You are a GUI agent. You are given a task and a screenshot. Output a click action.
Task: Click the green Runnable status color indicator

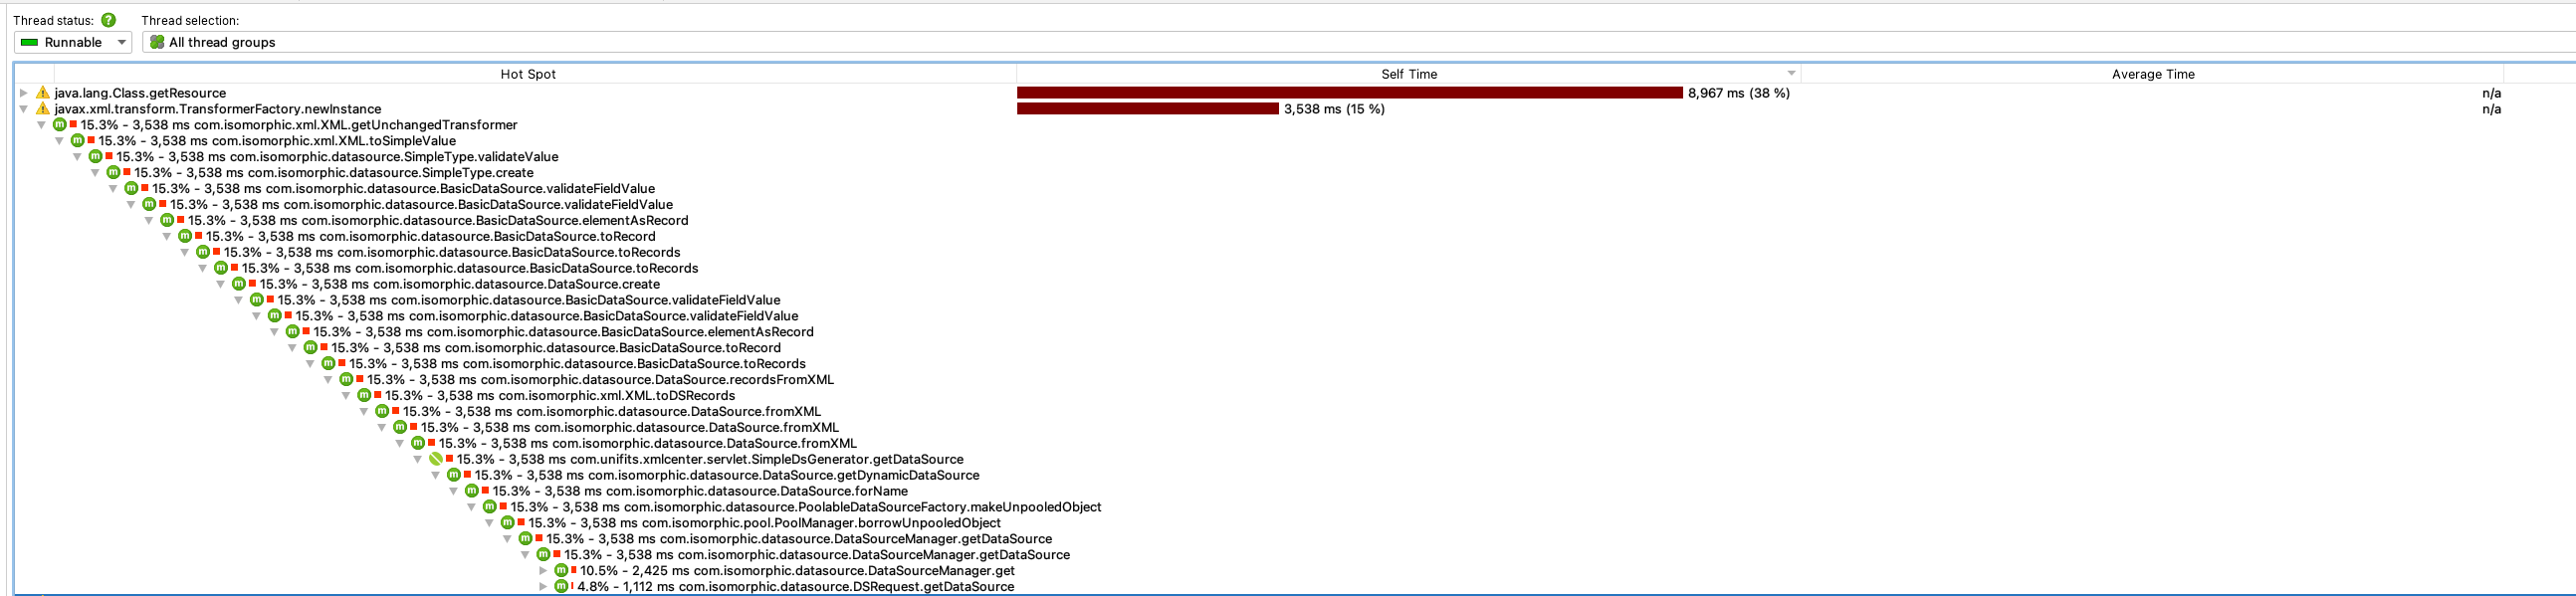click(x=29, y=42)
